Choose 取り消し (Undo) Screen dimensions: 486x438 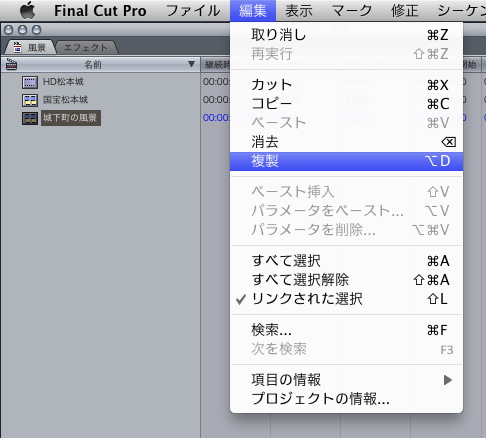pyautogui.click(x=346, y=35)
